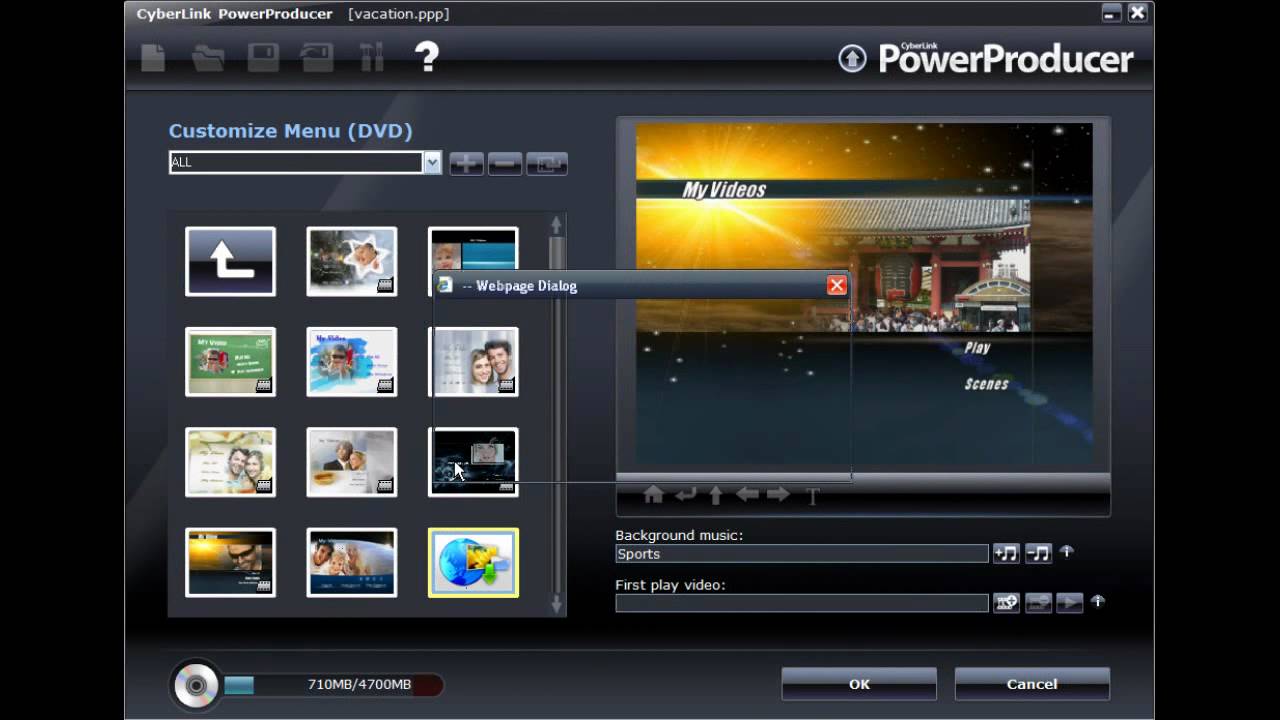This screenshot has width=1280, height=720.
Task: Click the preferences tools icon in toolbar
Action: [371, 58]
